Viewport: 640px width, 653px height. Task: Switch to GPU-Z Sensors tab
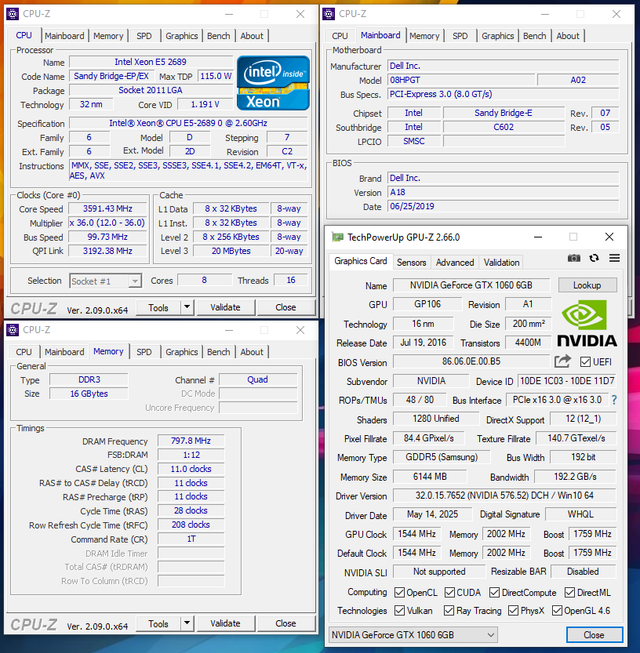point(411,262)
